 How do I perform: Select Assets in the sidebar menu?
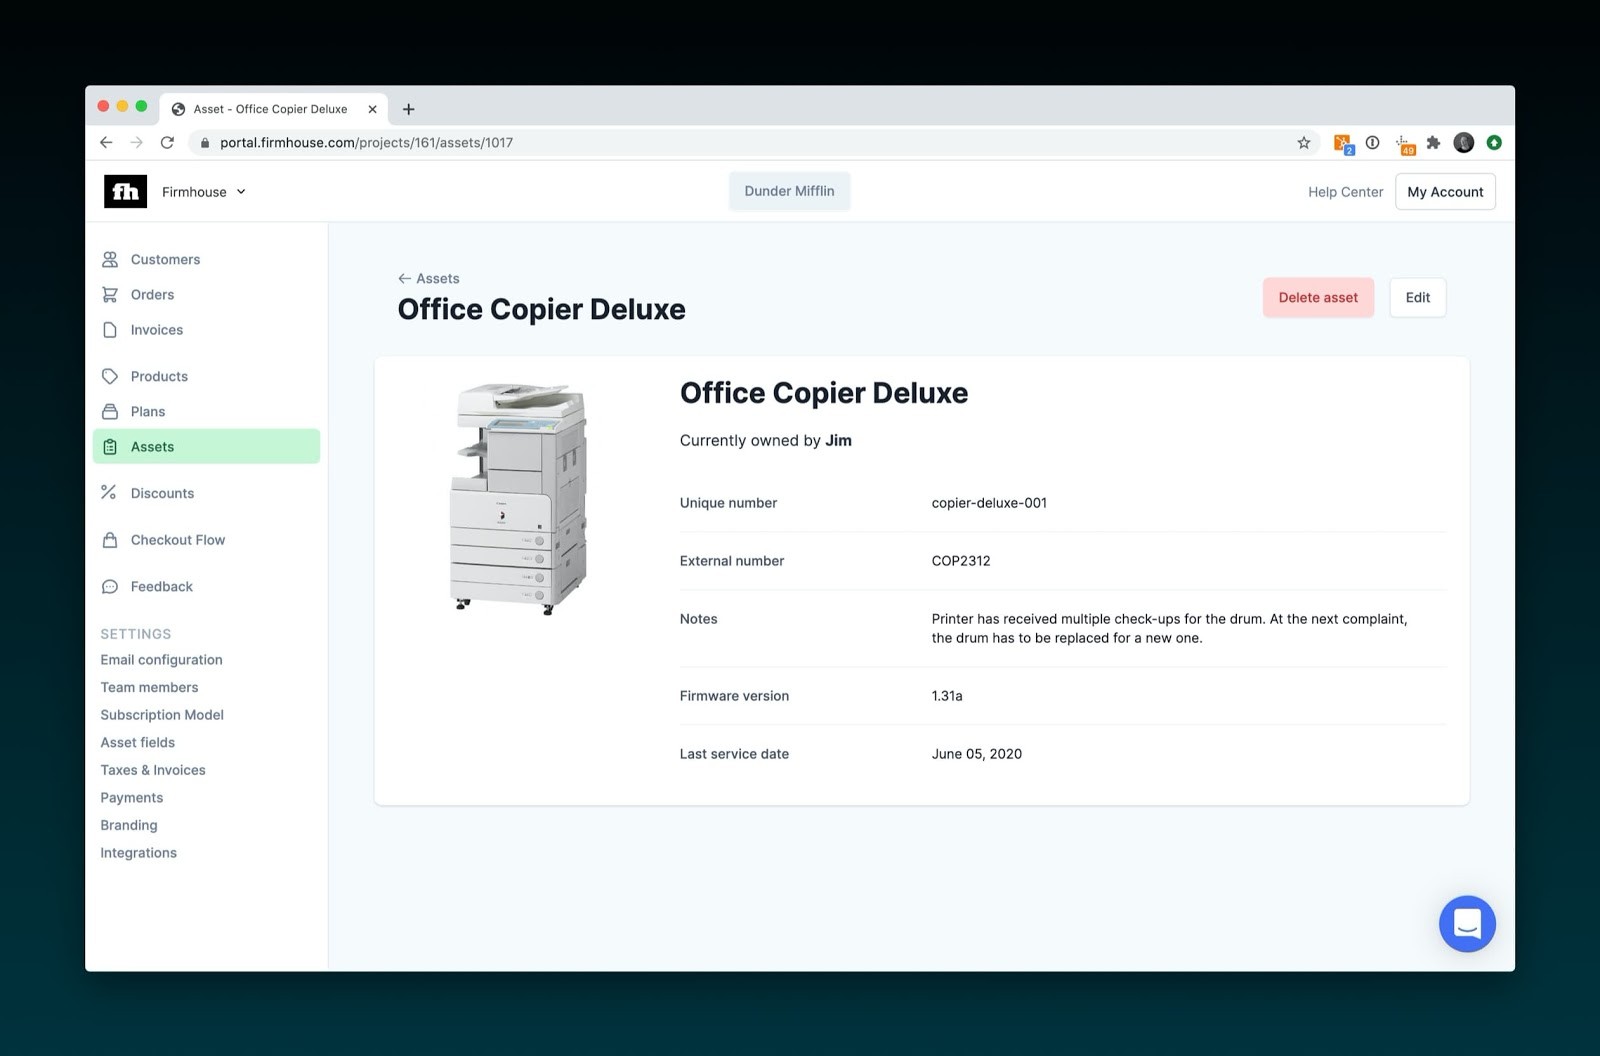click(x=152, y=446)
